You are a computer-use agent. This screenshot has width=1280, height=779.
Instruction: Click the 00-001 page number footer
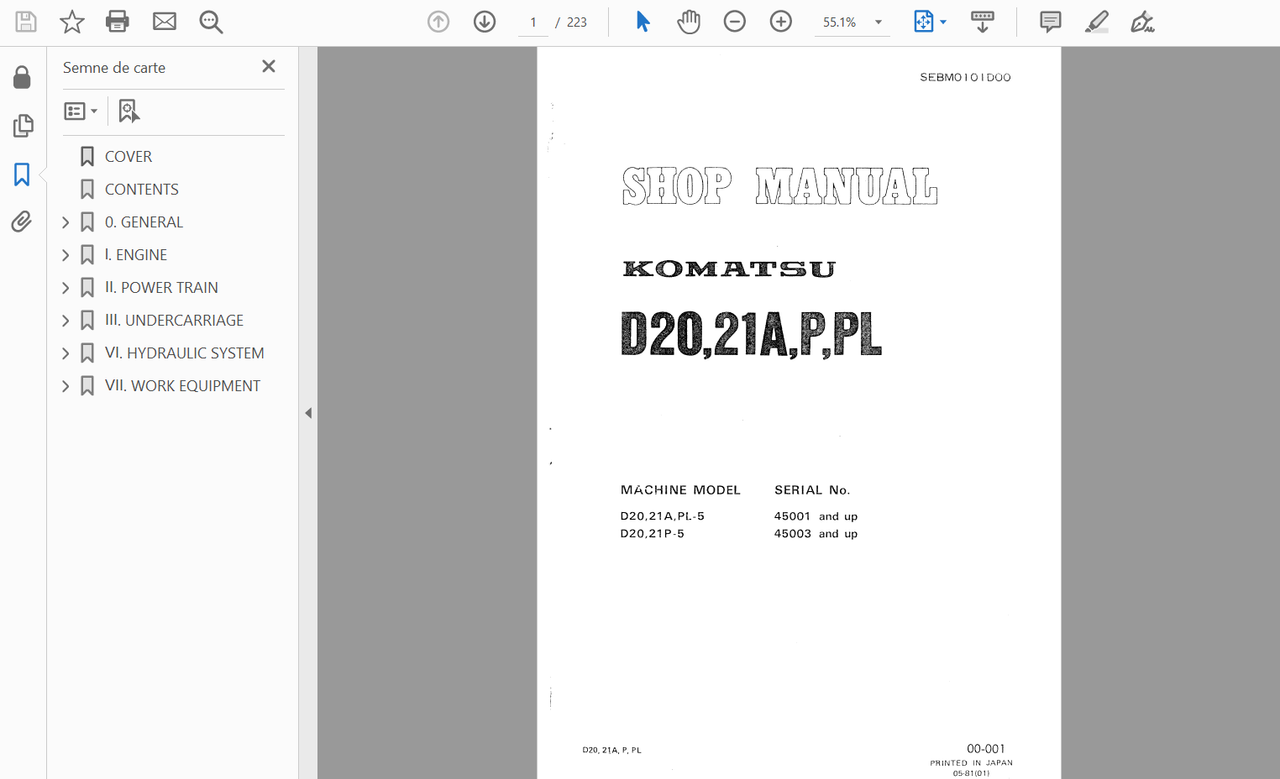coord(986,749)
